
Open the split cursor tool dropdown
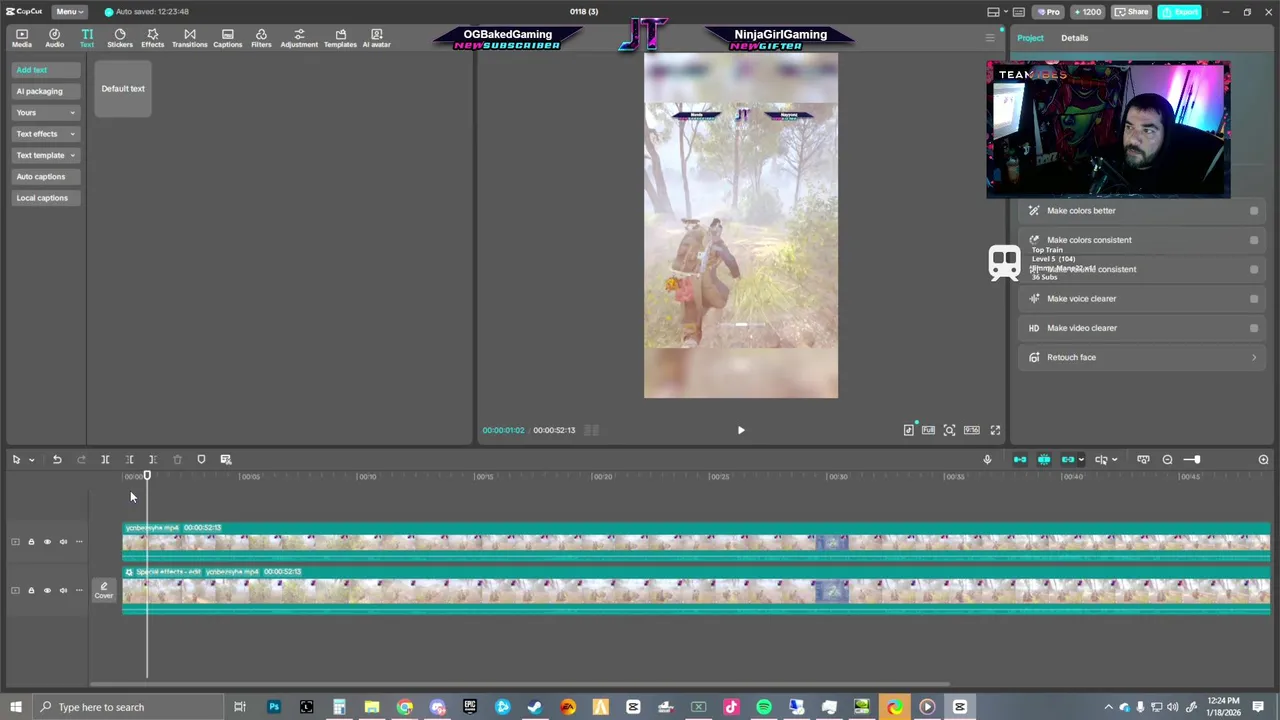pyautogui.click(x=1114, y=460)
